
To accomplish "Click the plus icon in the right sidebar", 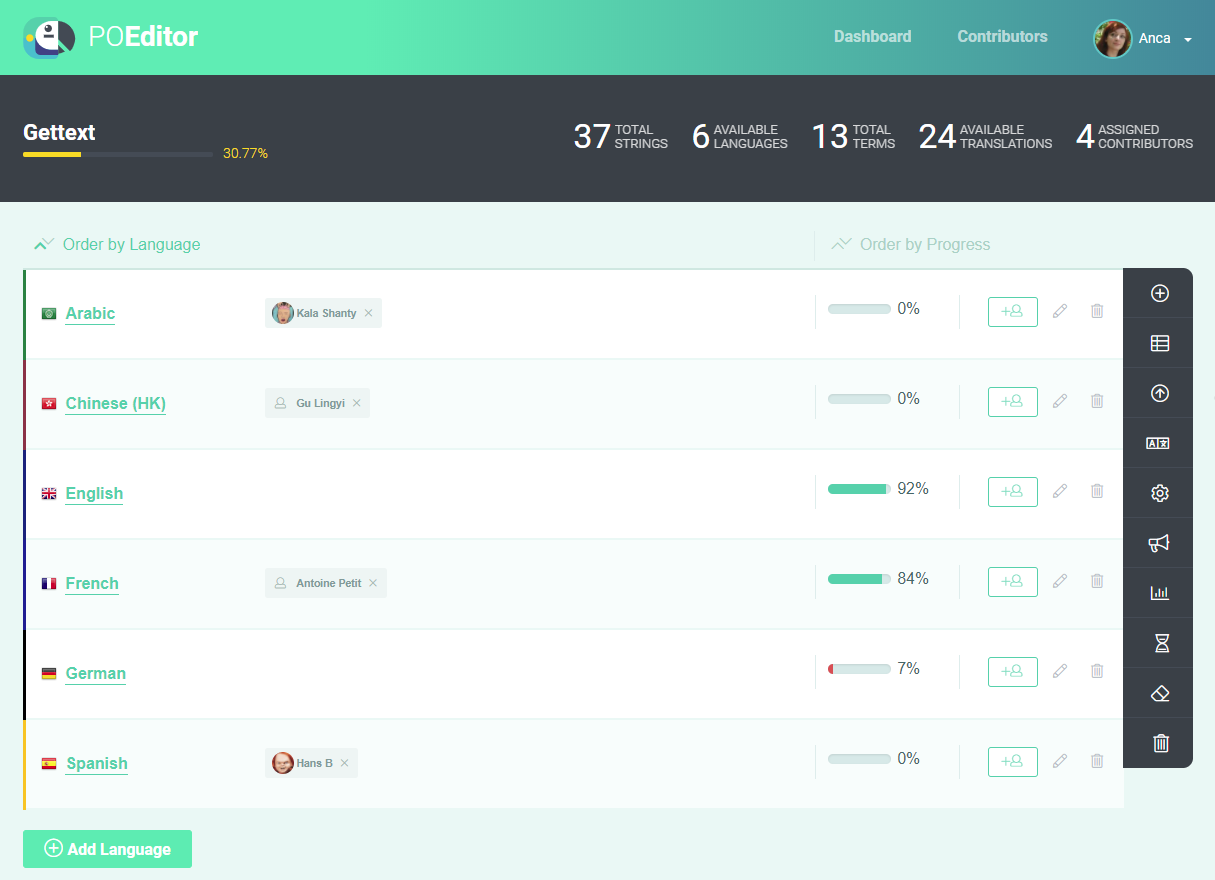I will click(x=1160, y=293).
